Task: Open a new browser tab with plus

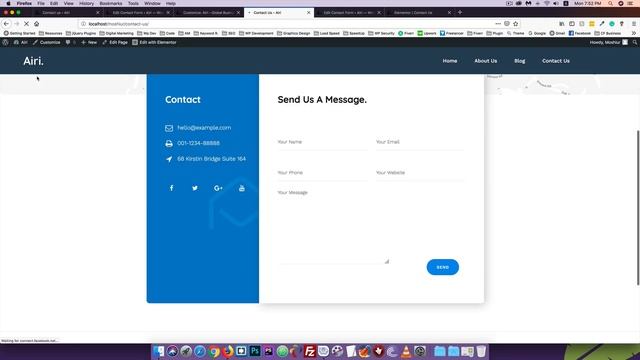Action: 460,13
